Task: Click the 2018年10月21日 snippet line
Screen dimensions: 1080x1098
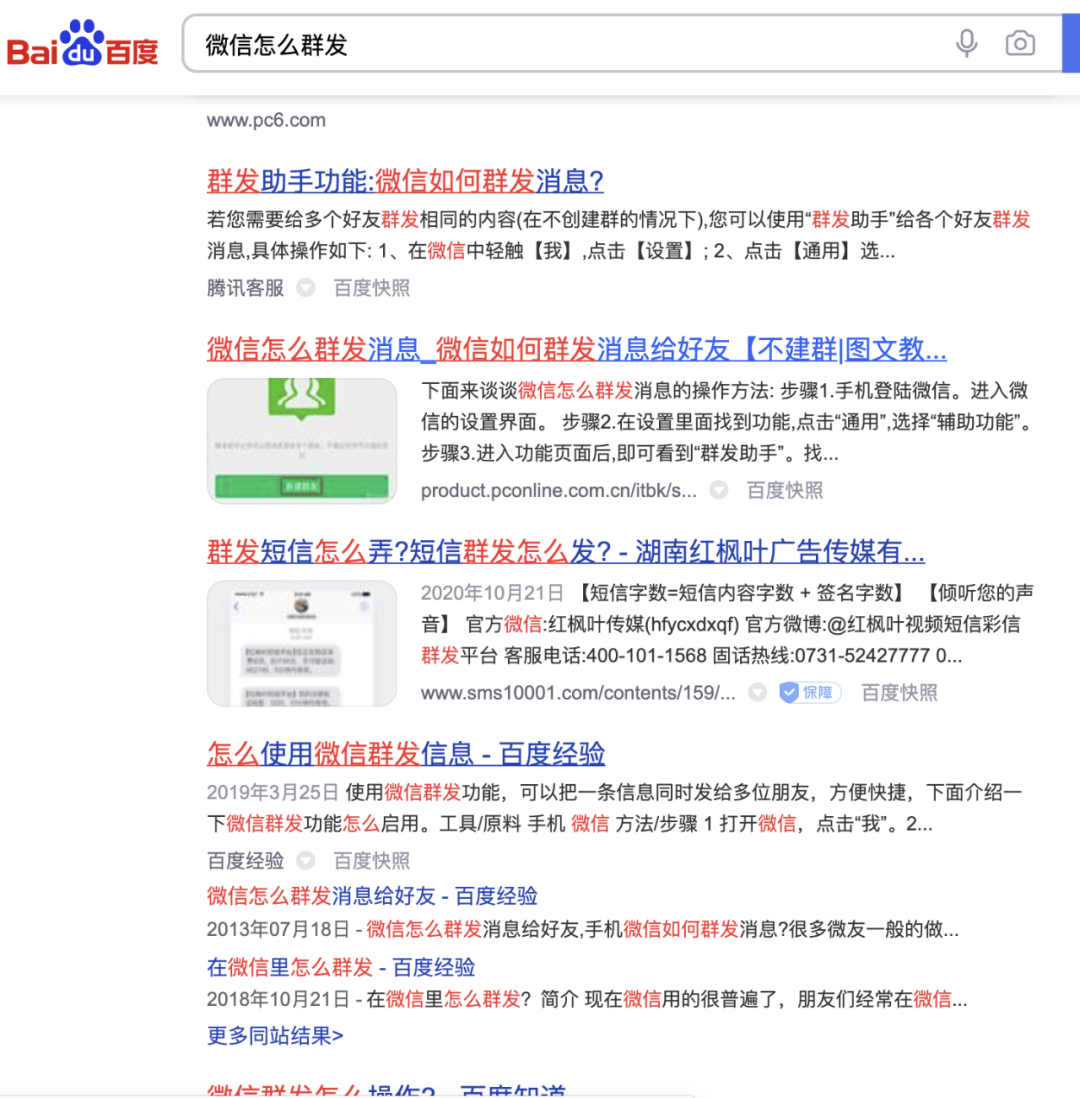Action: tap(587, 999)
